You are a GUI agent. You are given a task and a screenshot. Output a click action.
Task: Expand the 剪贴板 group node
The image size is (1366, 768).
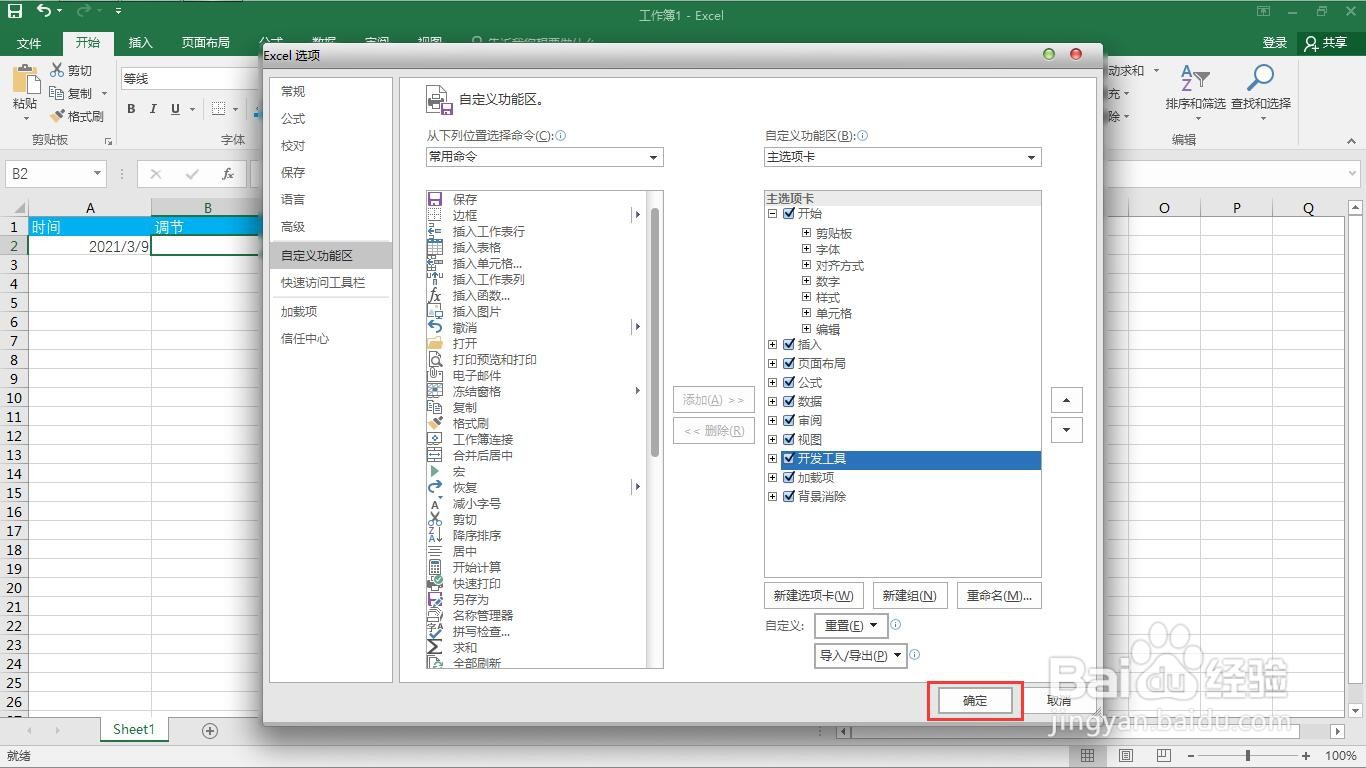pos(806,233)
